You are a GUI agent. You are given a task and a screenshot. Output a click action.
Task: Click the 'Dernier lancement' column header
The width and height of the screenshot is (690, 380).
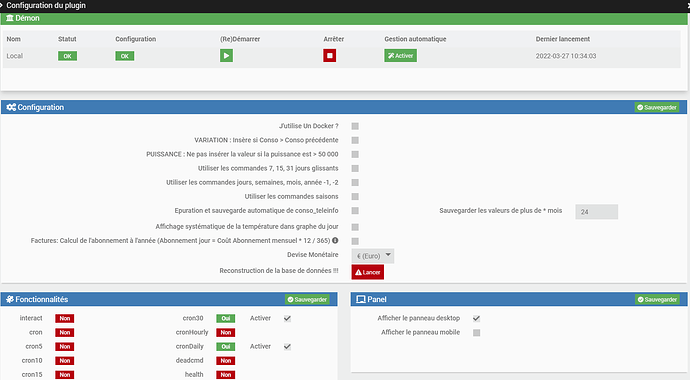point(562,39)
